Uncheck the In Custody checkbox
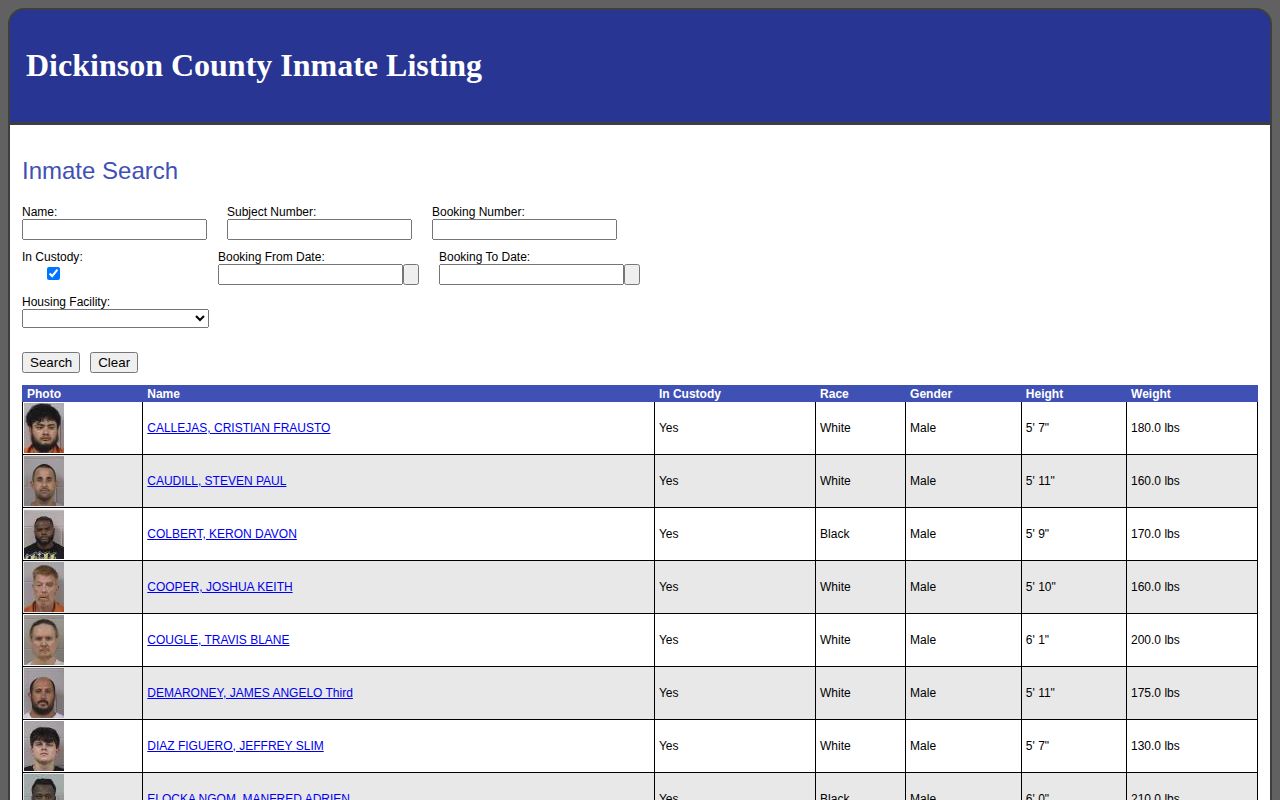Viewport: 1280px width, 800px height. pyautogui.click(x=54, y=273)
